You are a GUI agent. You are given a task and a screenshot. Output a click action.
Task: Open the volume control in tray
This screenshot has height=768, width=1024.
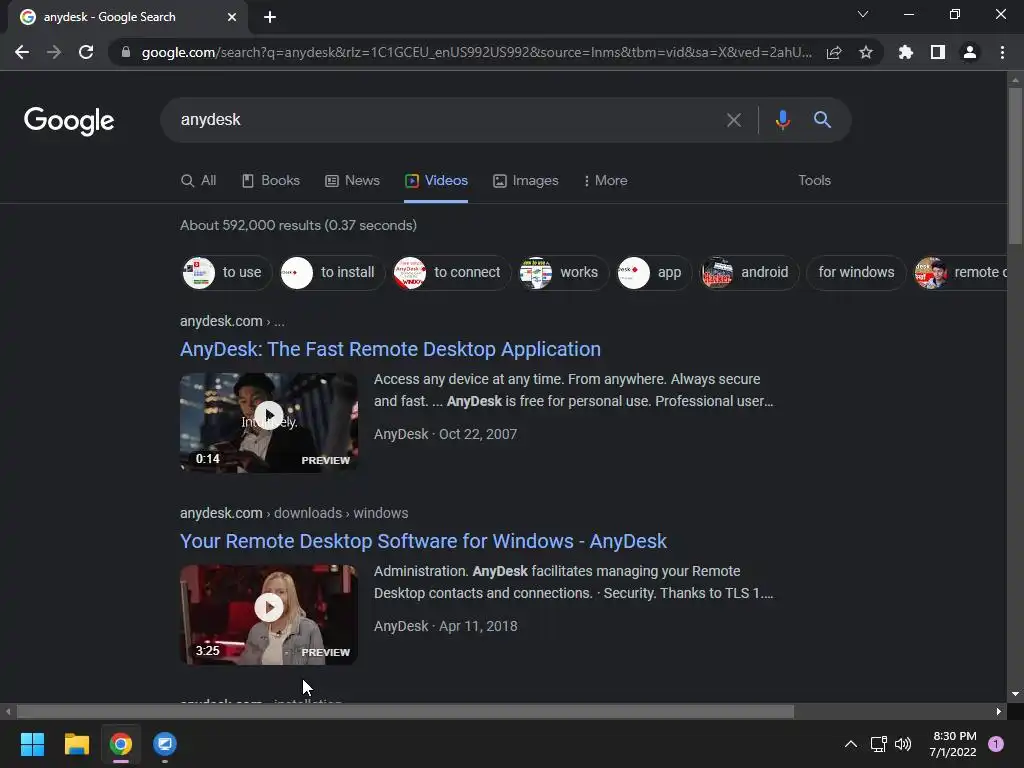(903, 744)
